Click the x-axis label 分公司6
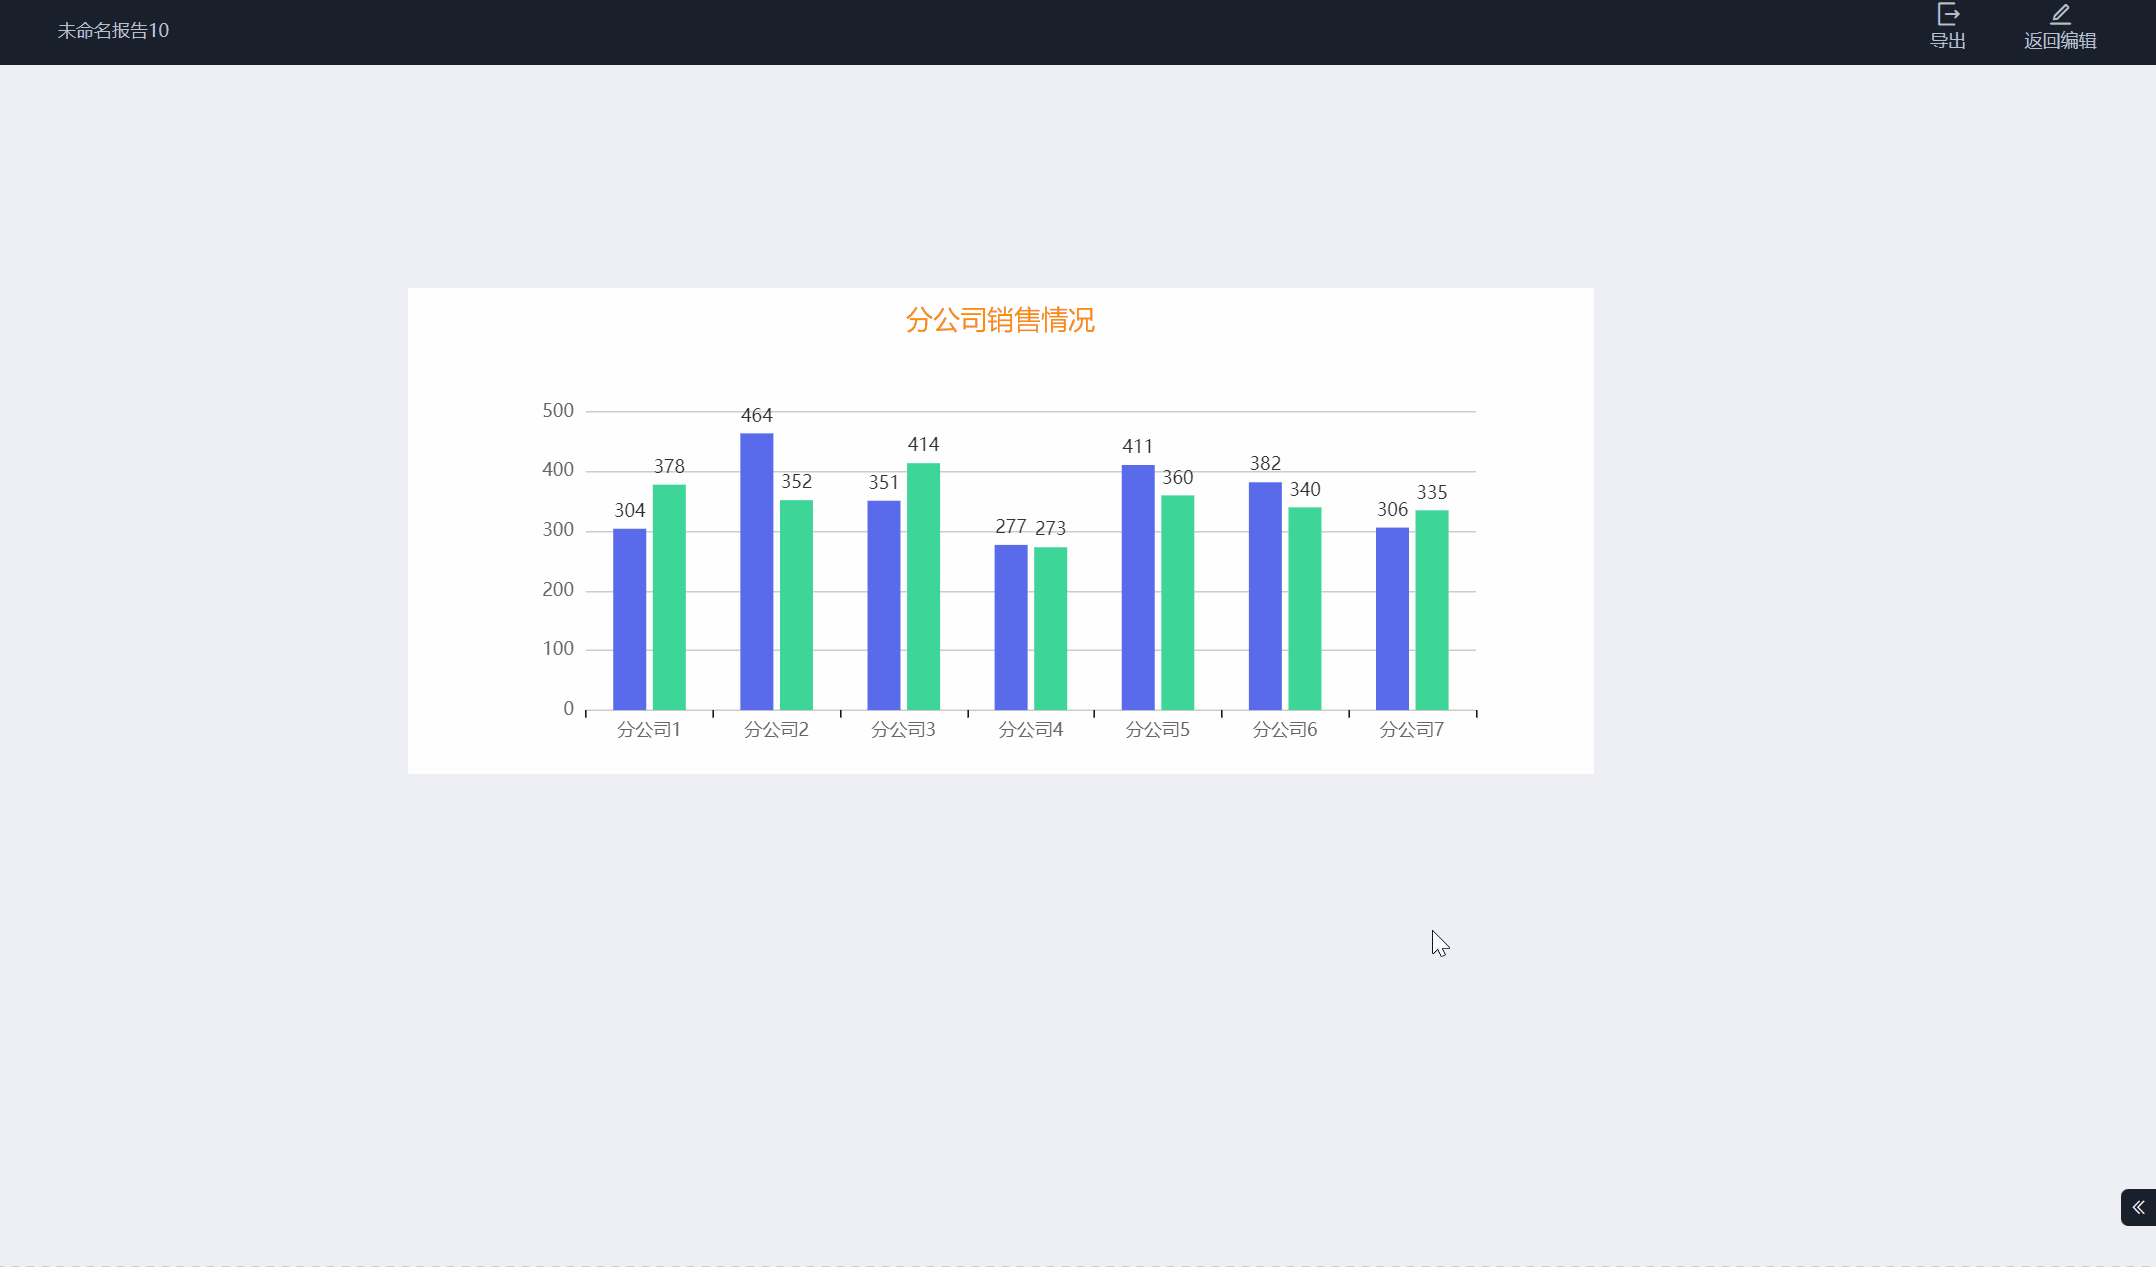Viewport: 2156px width, 1267px height. [1285, 730]
